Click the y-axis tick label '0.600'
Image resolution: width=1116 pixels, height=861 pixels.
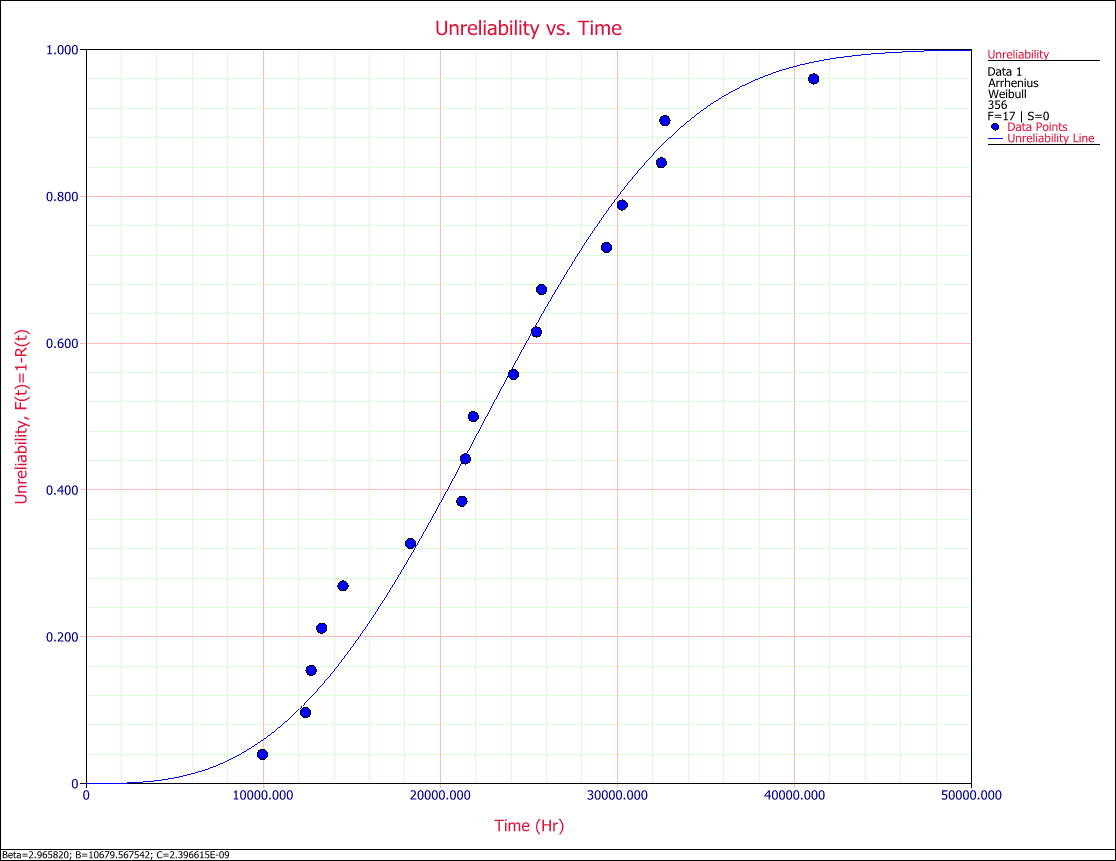click(x=62, y=344)
